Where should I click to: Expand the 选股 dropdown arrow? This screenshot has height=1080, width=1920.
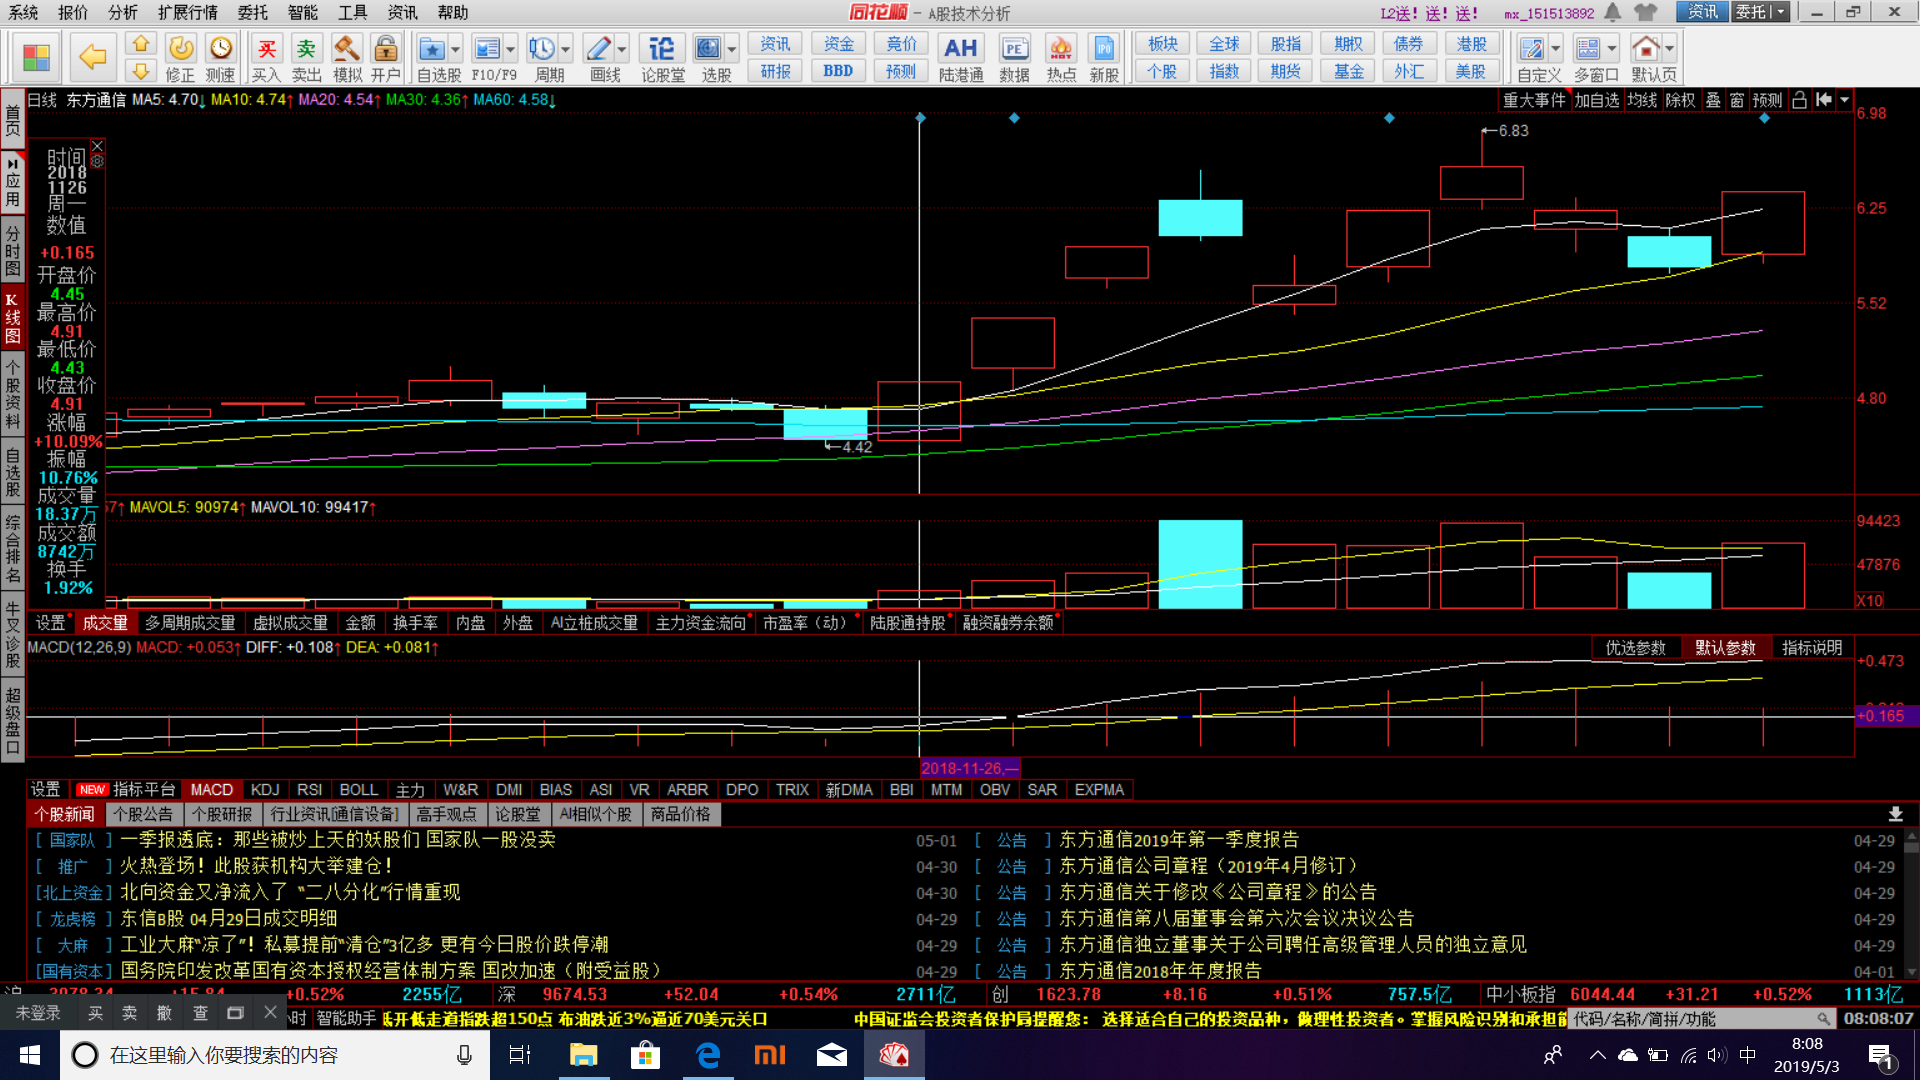pyautogui.click(x=732, y=49)
